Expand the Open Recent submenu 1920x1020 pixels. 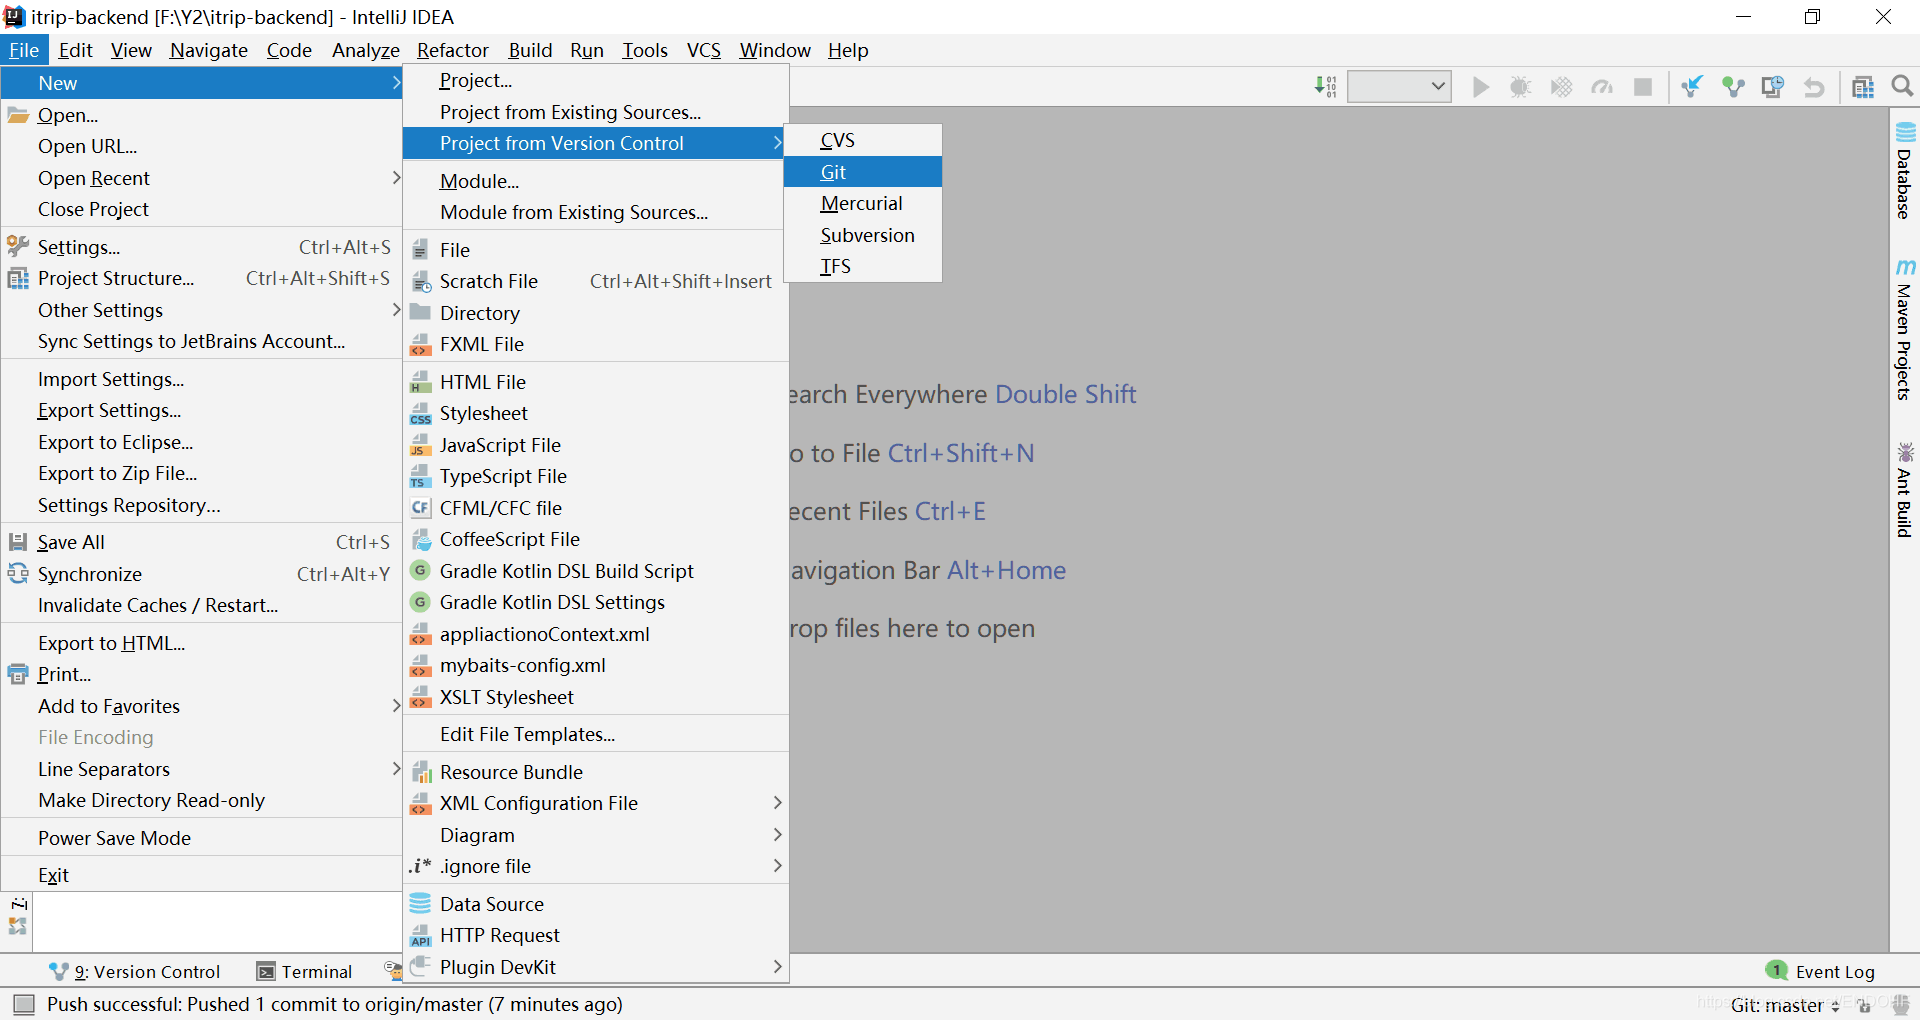(201, 178)
